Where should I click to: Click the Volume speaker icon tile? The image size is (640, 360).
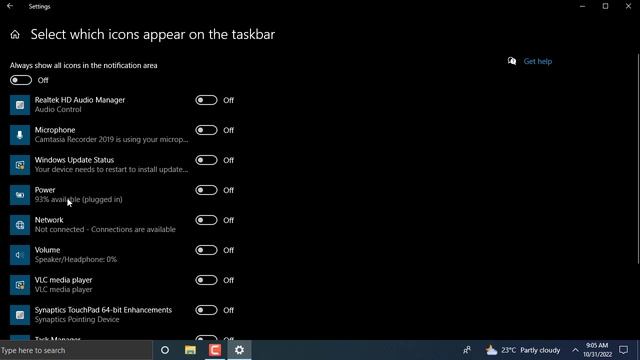coord(20,255)
